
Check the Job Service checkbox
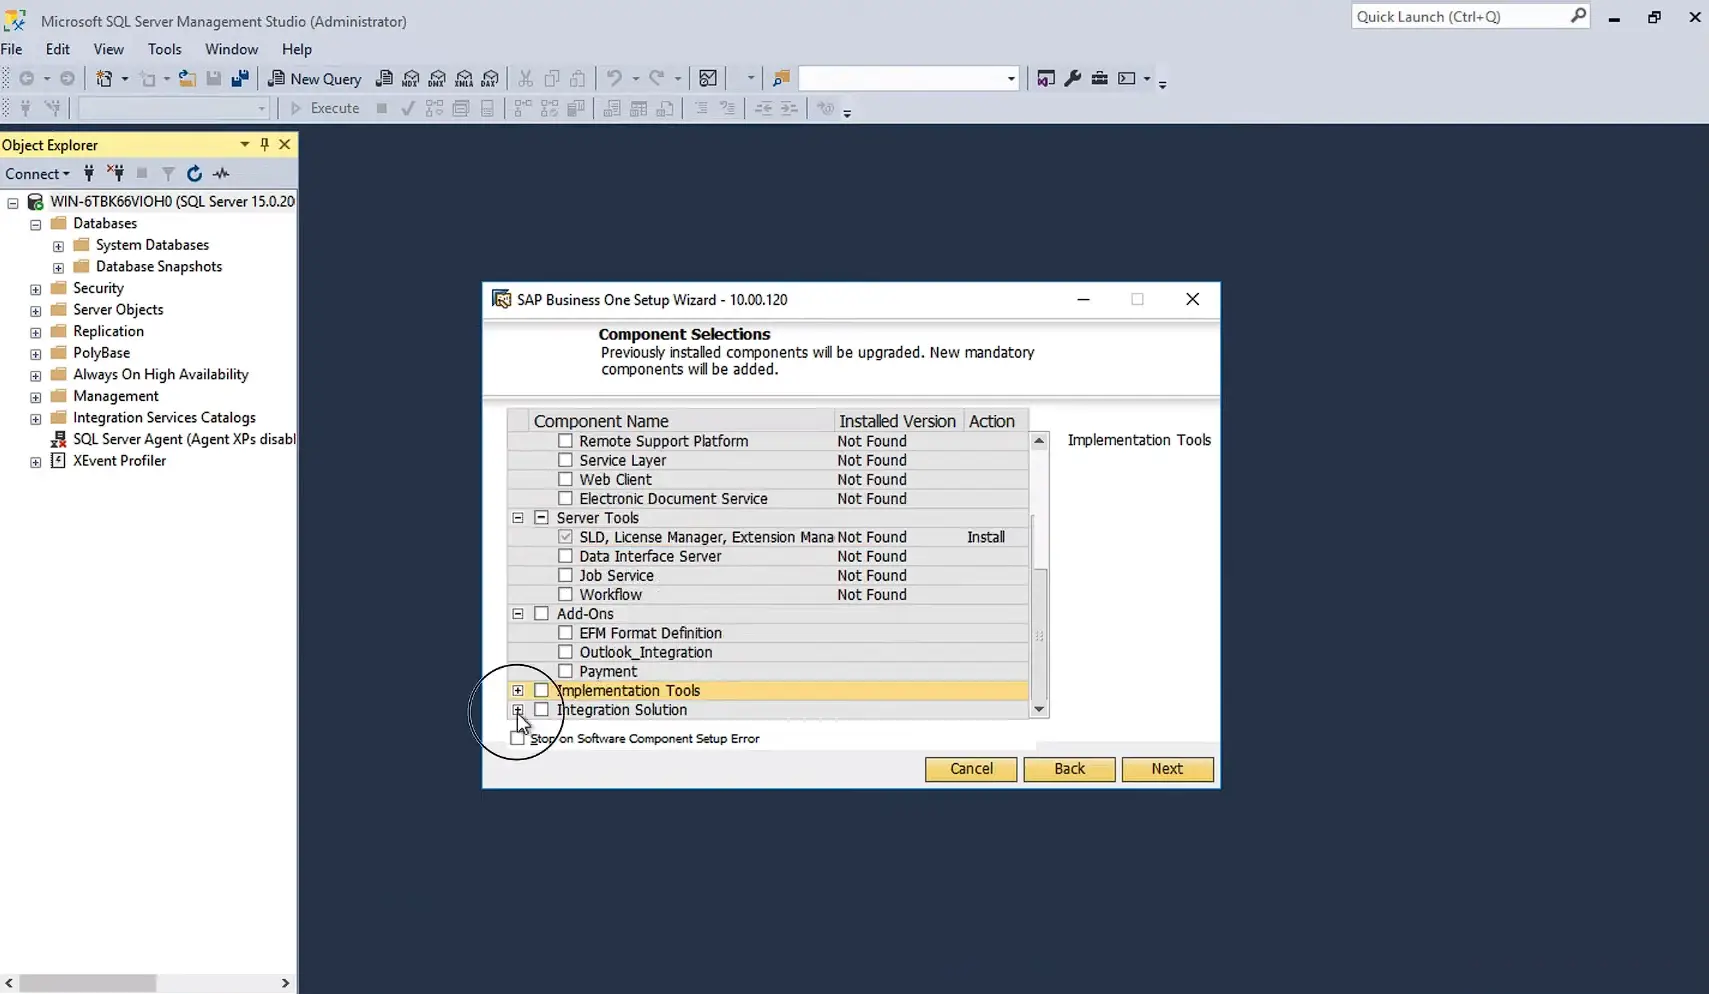tap(565, 575)
